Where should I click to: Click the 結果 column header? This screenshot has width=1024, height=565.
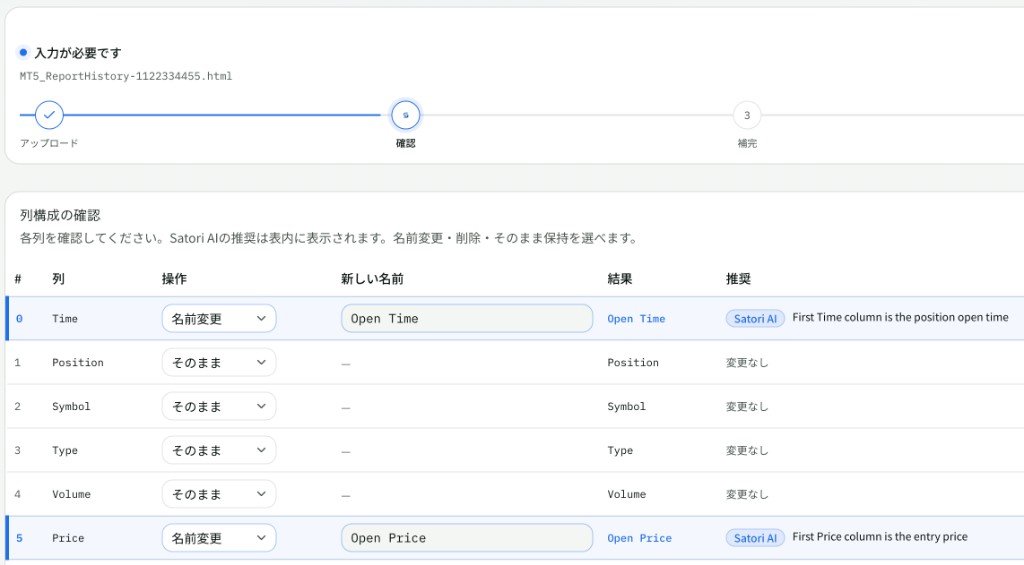click(620, 279)
